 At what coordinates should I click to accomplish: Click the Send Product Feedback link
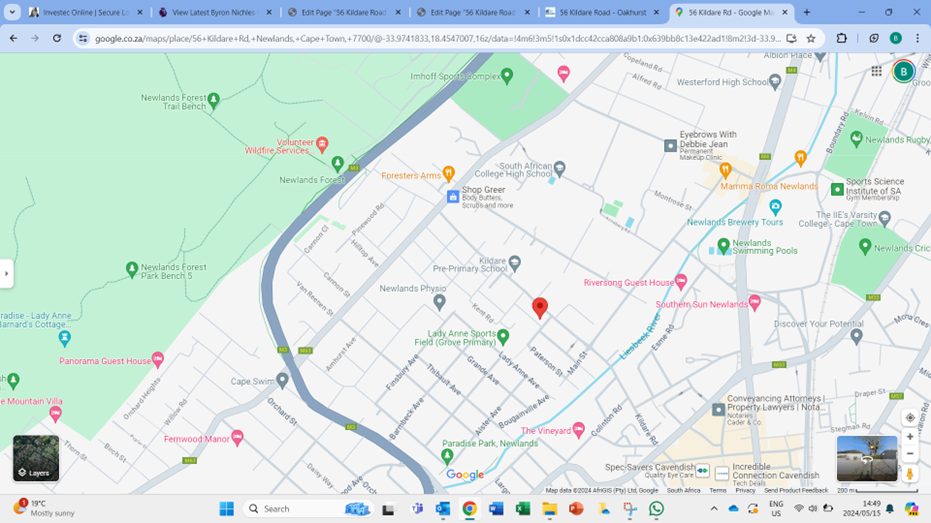click(x=796, y=490)
